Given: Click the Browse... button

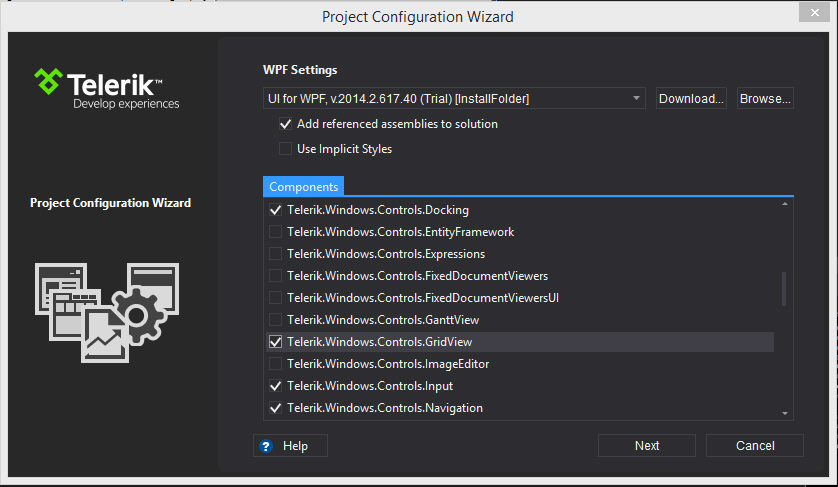Looking at the screenshot, I should [x=765, y=98].
